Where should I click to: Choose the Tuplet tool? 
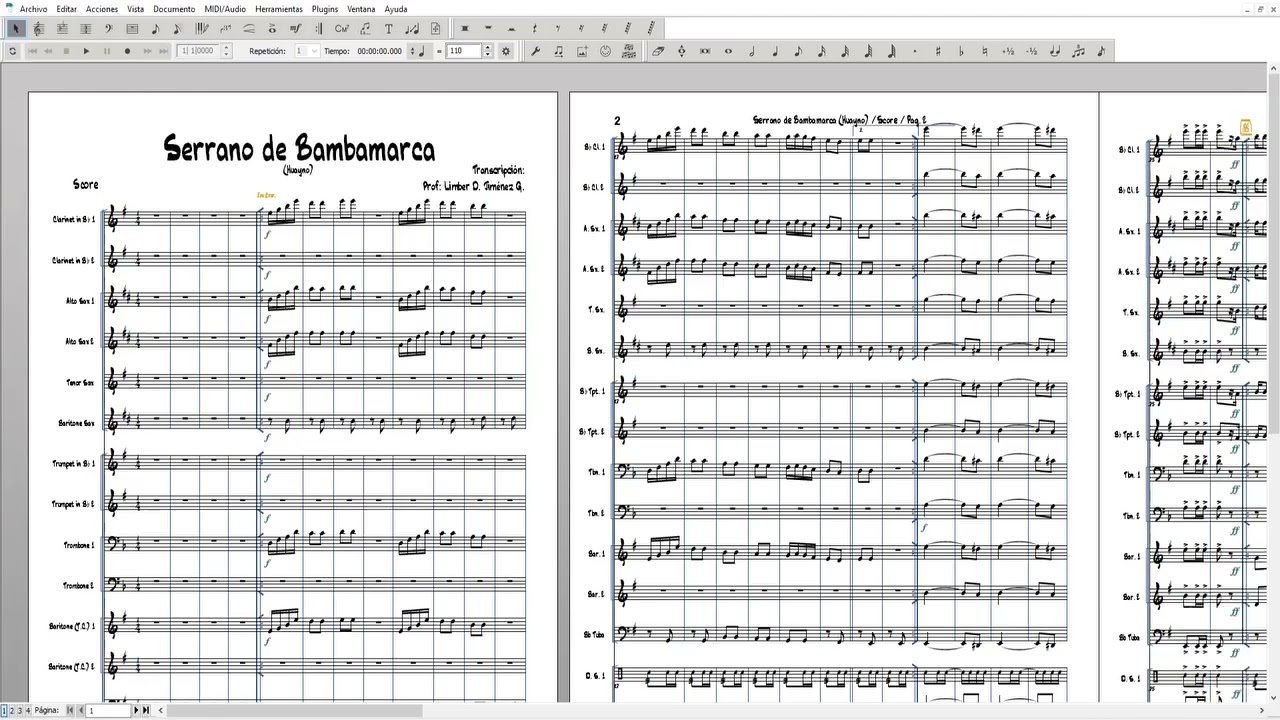point(225,28)
